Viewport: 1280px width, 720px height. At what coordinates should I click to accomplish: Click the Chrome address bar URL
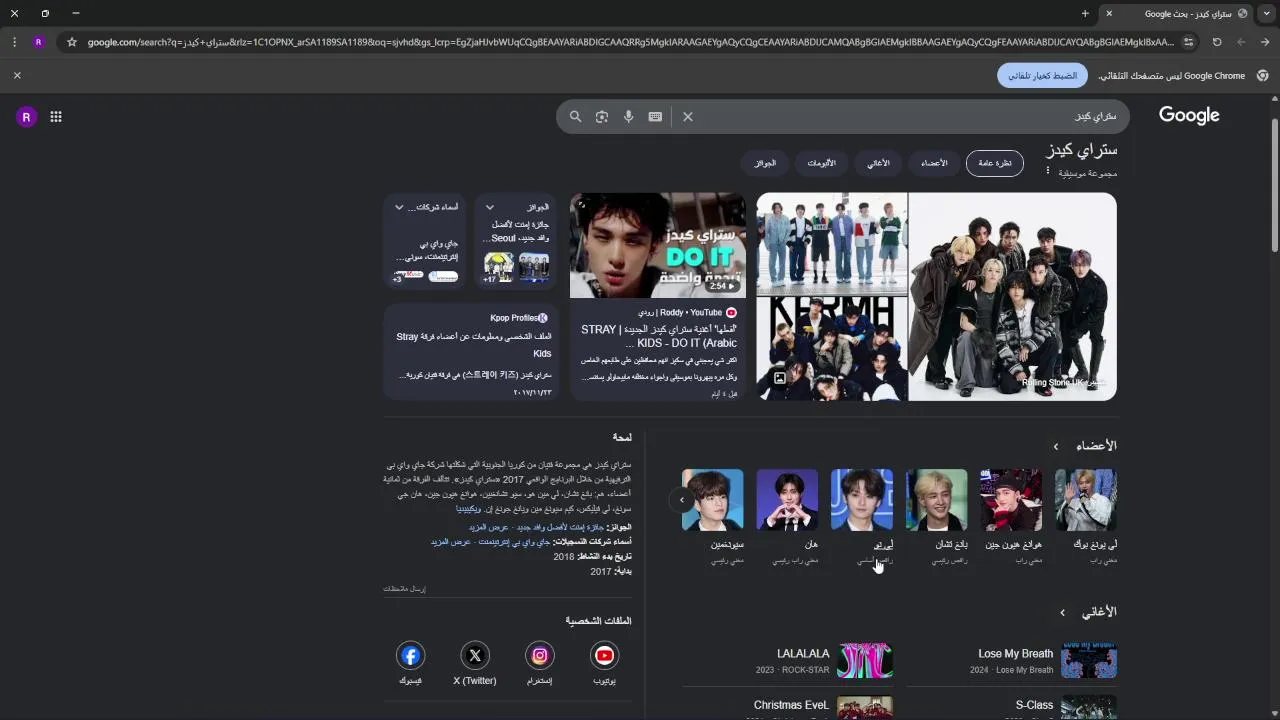pyautogui.click(x=630, y=42)
